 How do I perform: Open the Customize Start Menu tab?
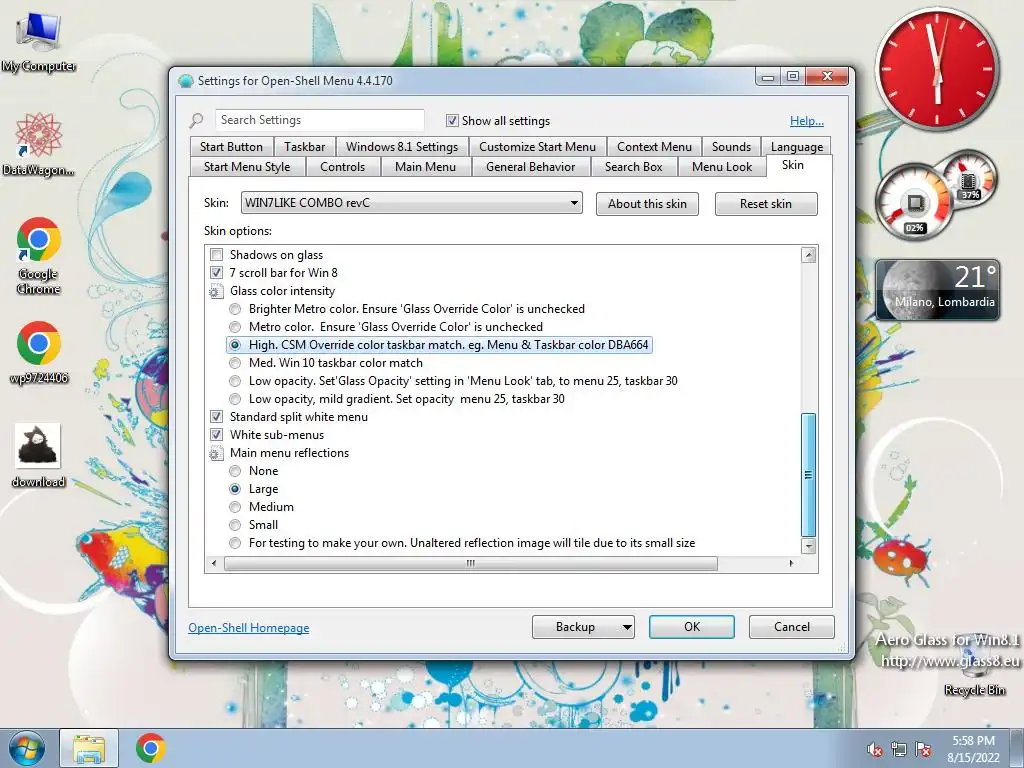click(537, 147)
